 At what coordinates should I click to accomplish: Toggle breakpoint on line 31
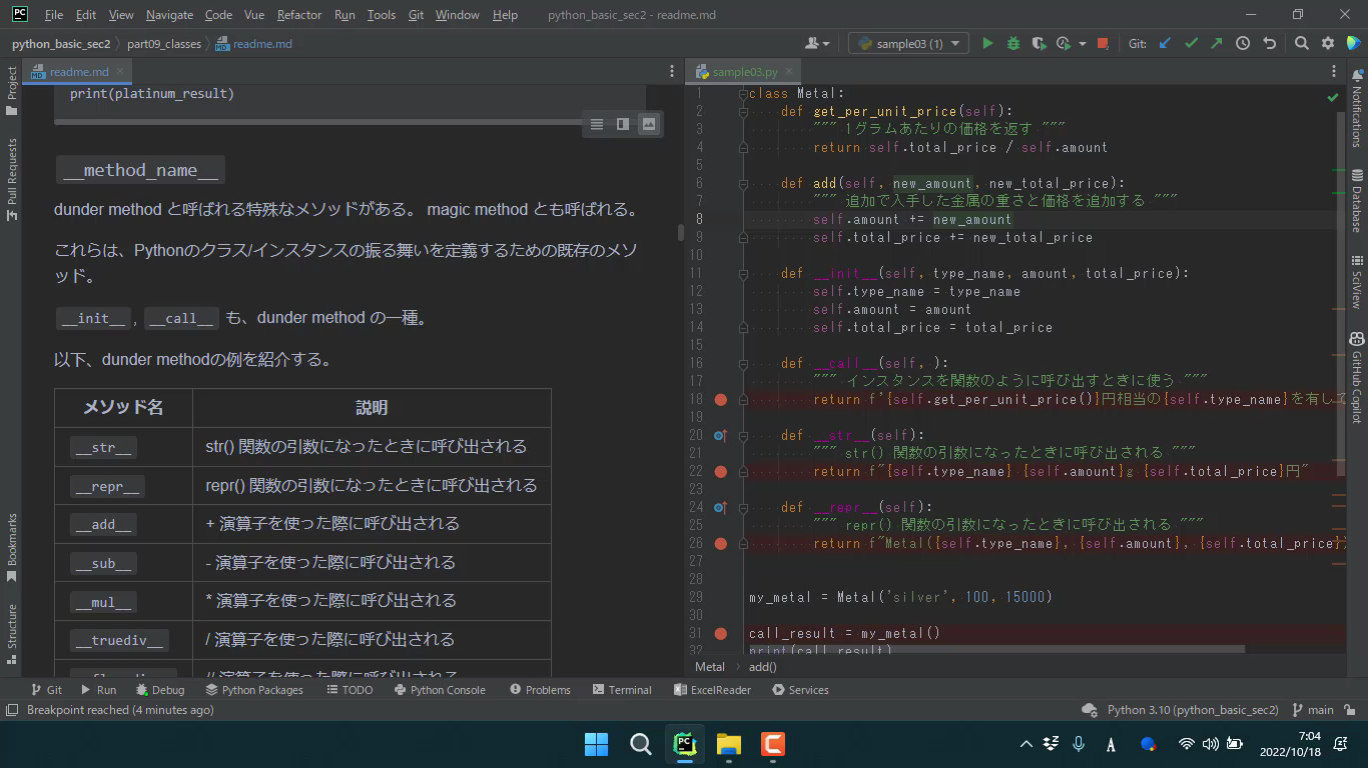tap(721, 633)
